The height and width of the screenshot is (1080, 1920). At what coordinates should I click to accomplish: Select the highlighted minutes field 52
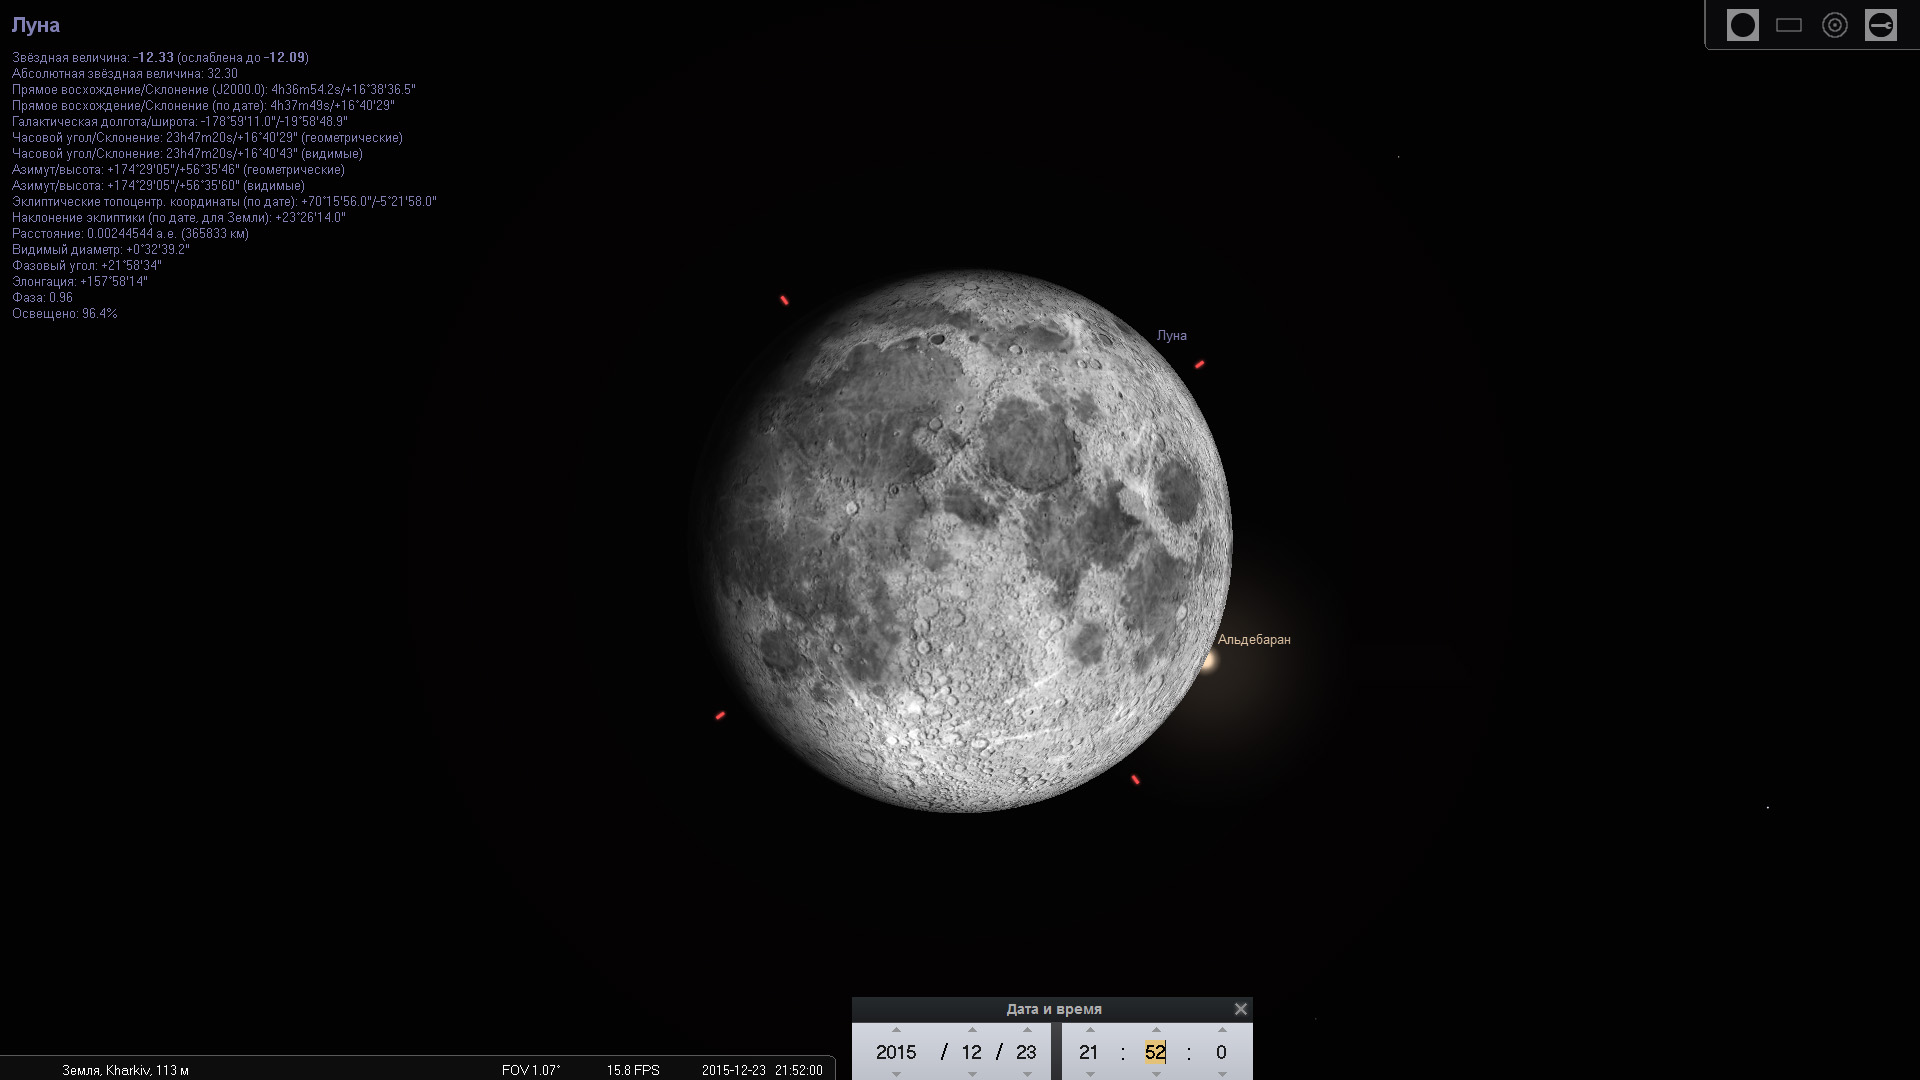(1156, 1052)
